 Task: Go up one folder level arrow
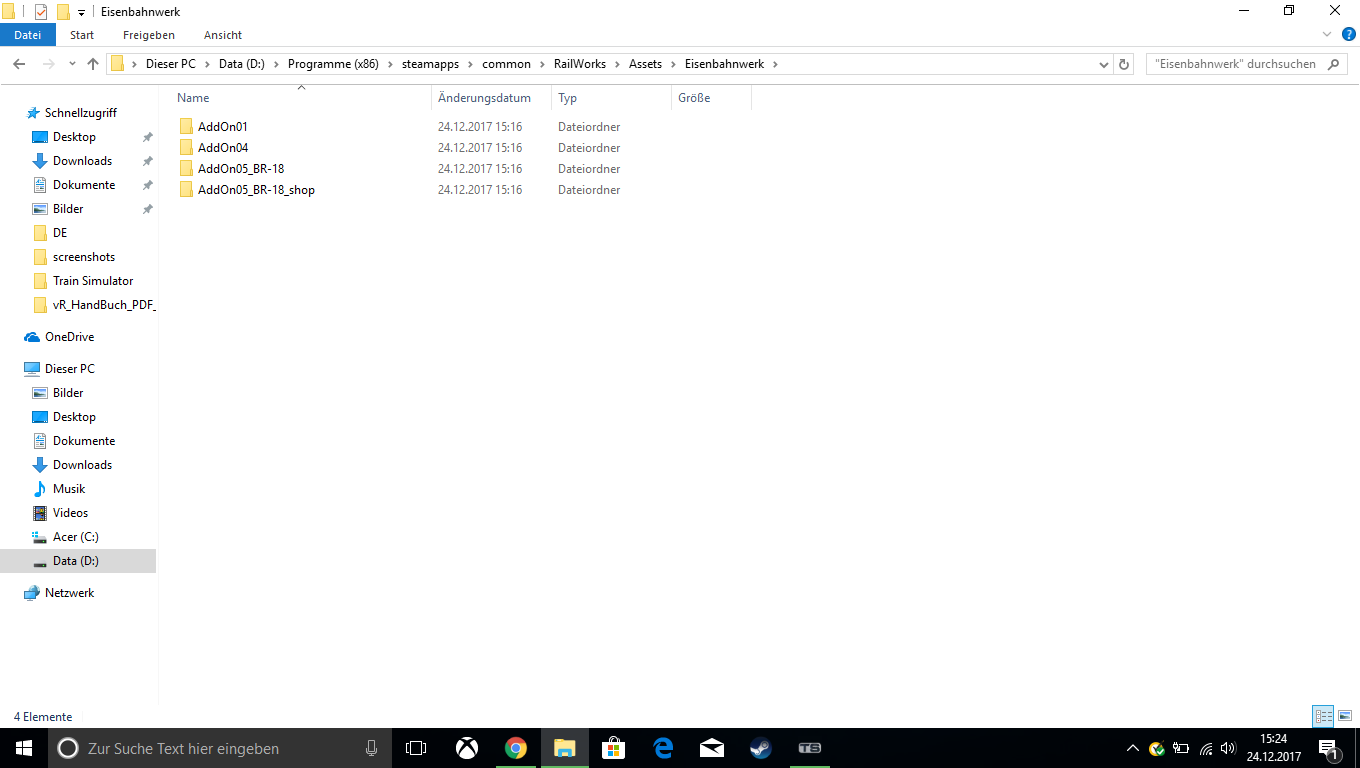(93, 64)
